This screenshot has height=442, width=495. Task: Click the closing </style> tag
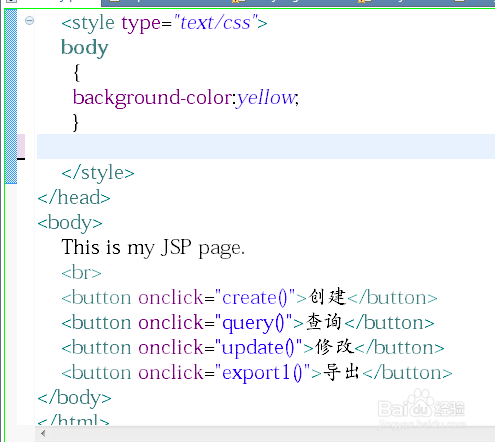[x=98, y=173]
